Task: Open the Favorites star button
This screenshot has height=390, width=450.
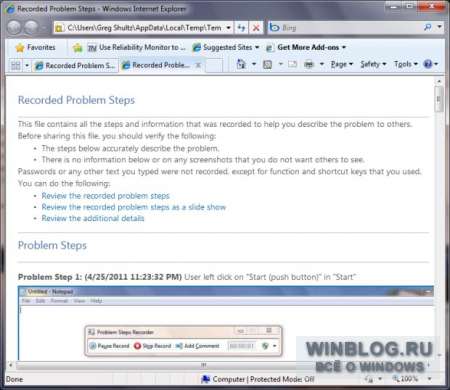Action: tap(35, 48)
